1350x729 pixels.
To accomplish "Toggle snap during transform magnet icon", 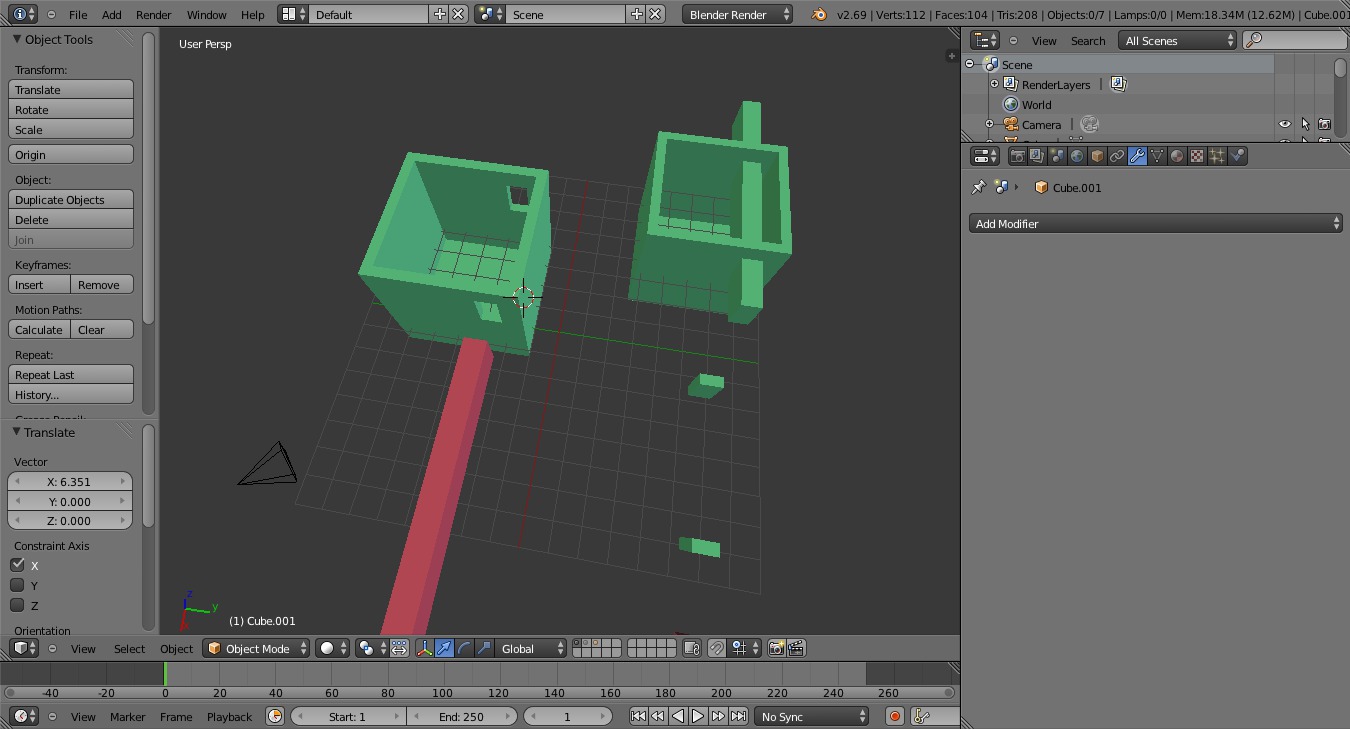I will [x=716, y=648].
